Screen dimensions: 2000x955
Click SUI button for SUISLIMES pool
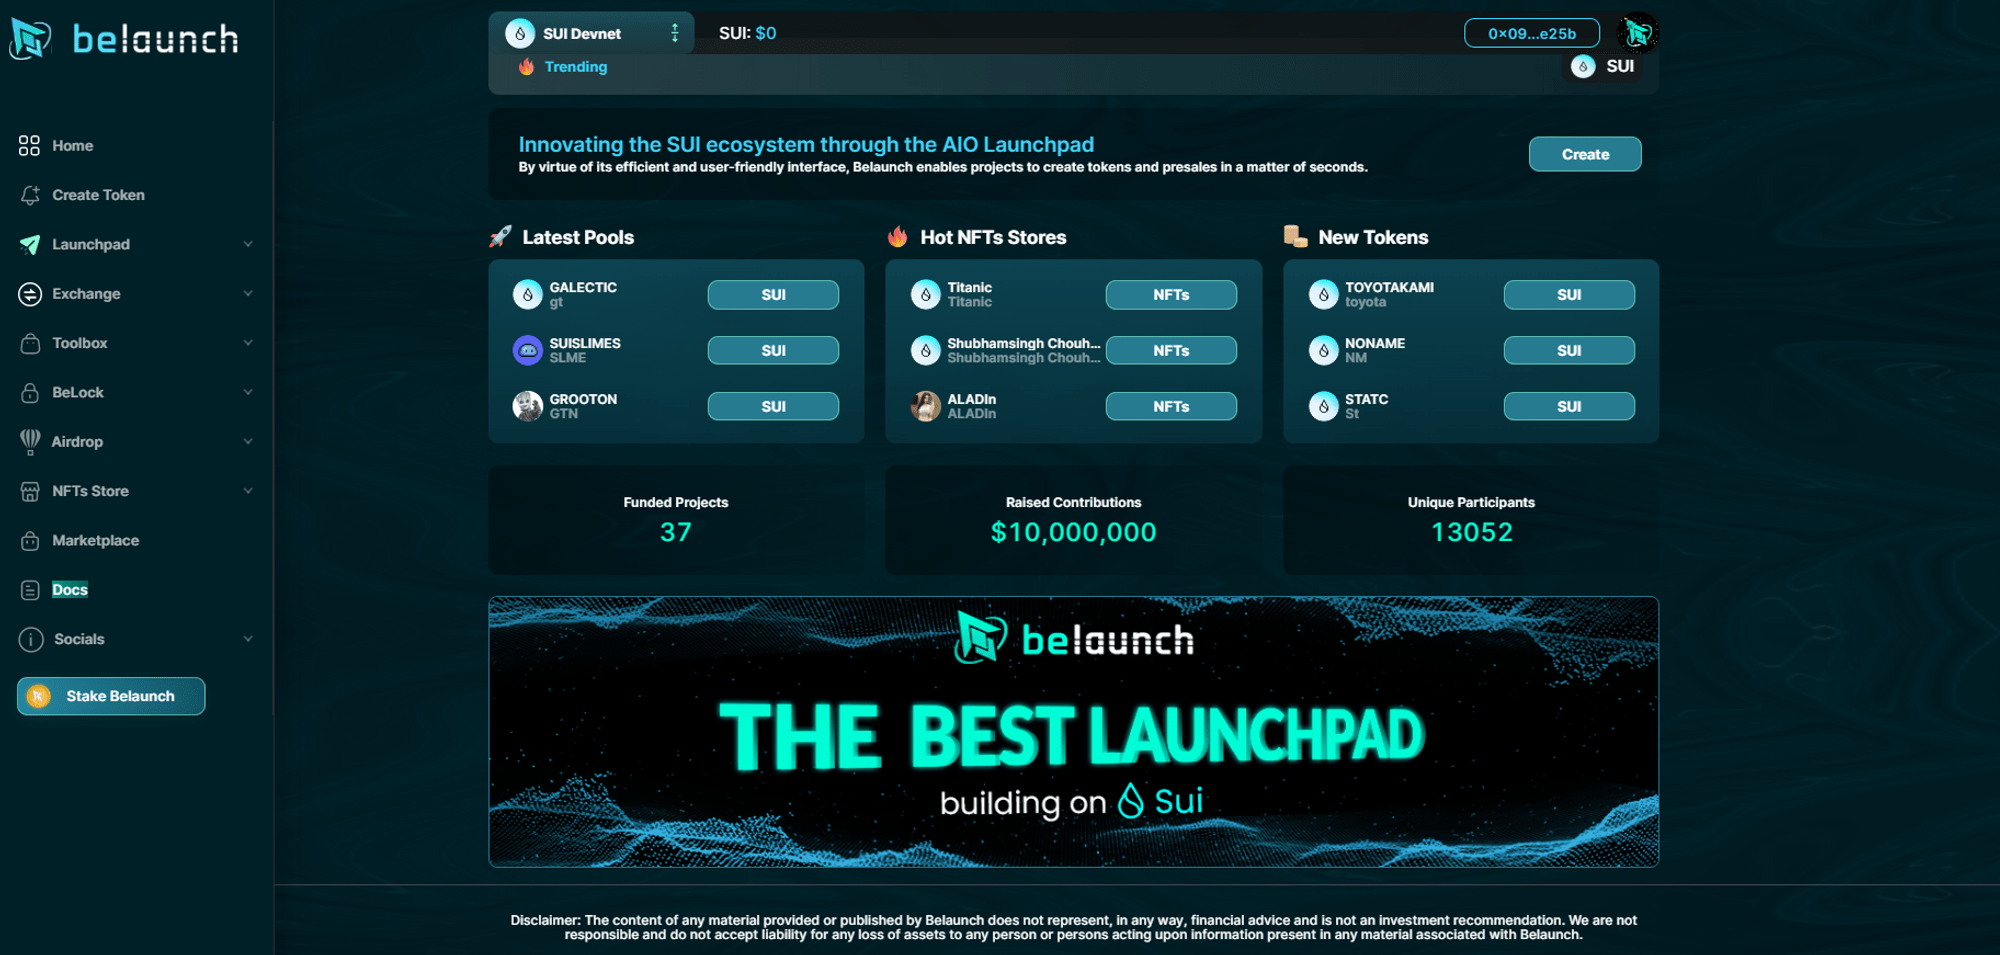tap(773, 350)
